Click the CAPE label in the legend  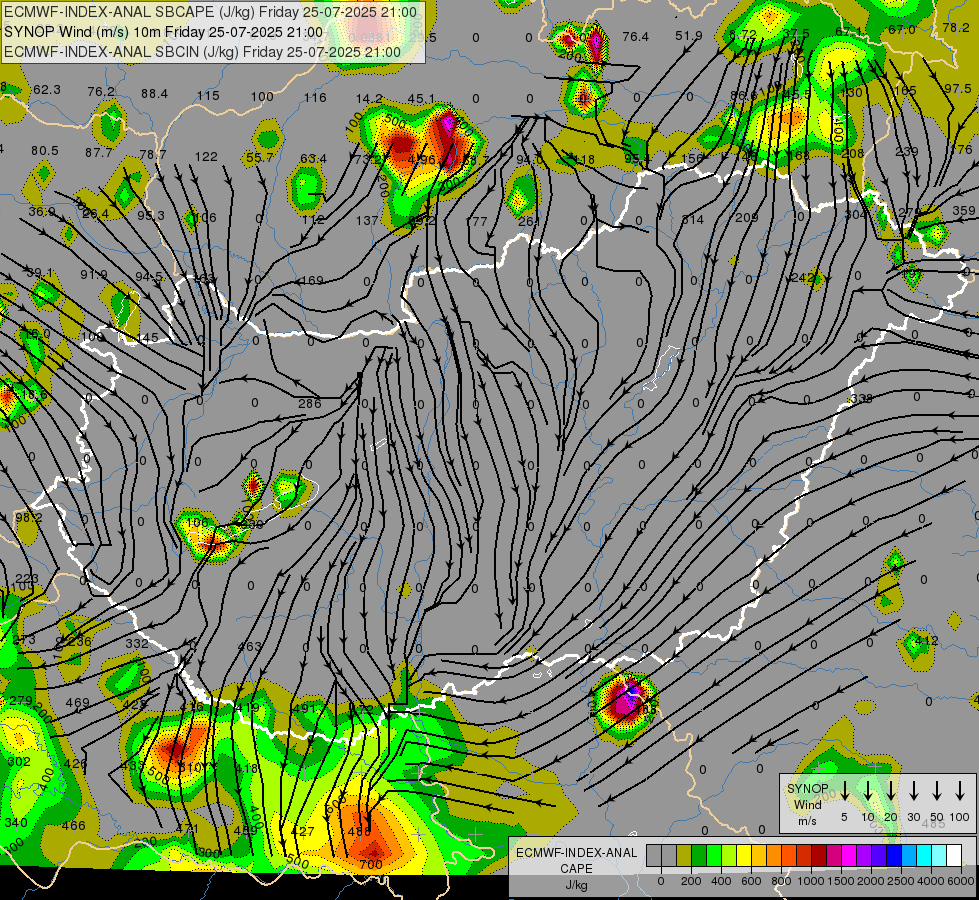(x=576, y=869)
